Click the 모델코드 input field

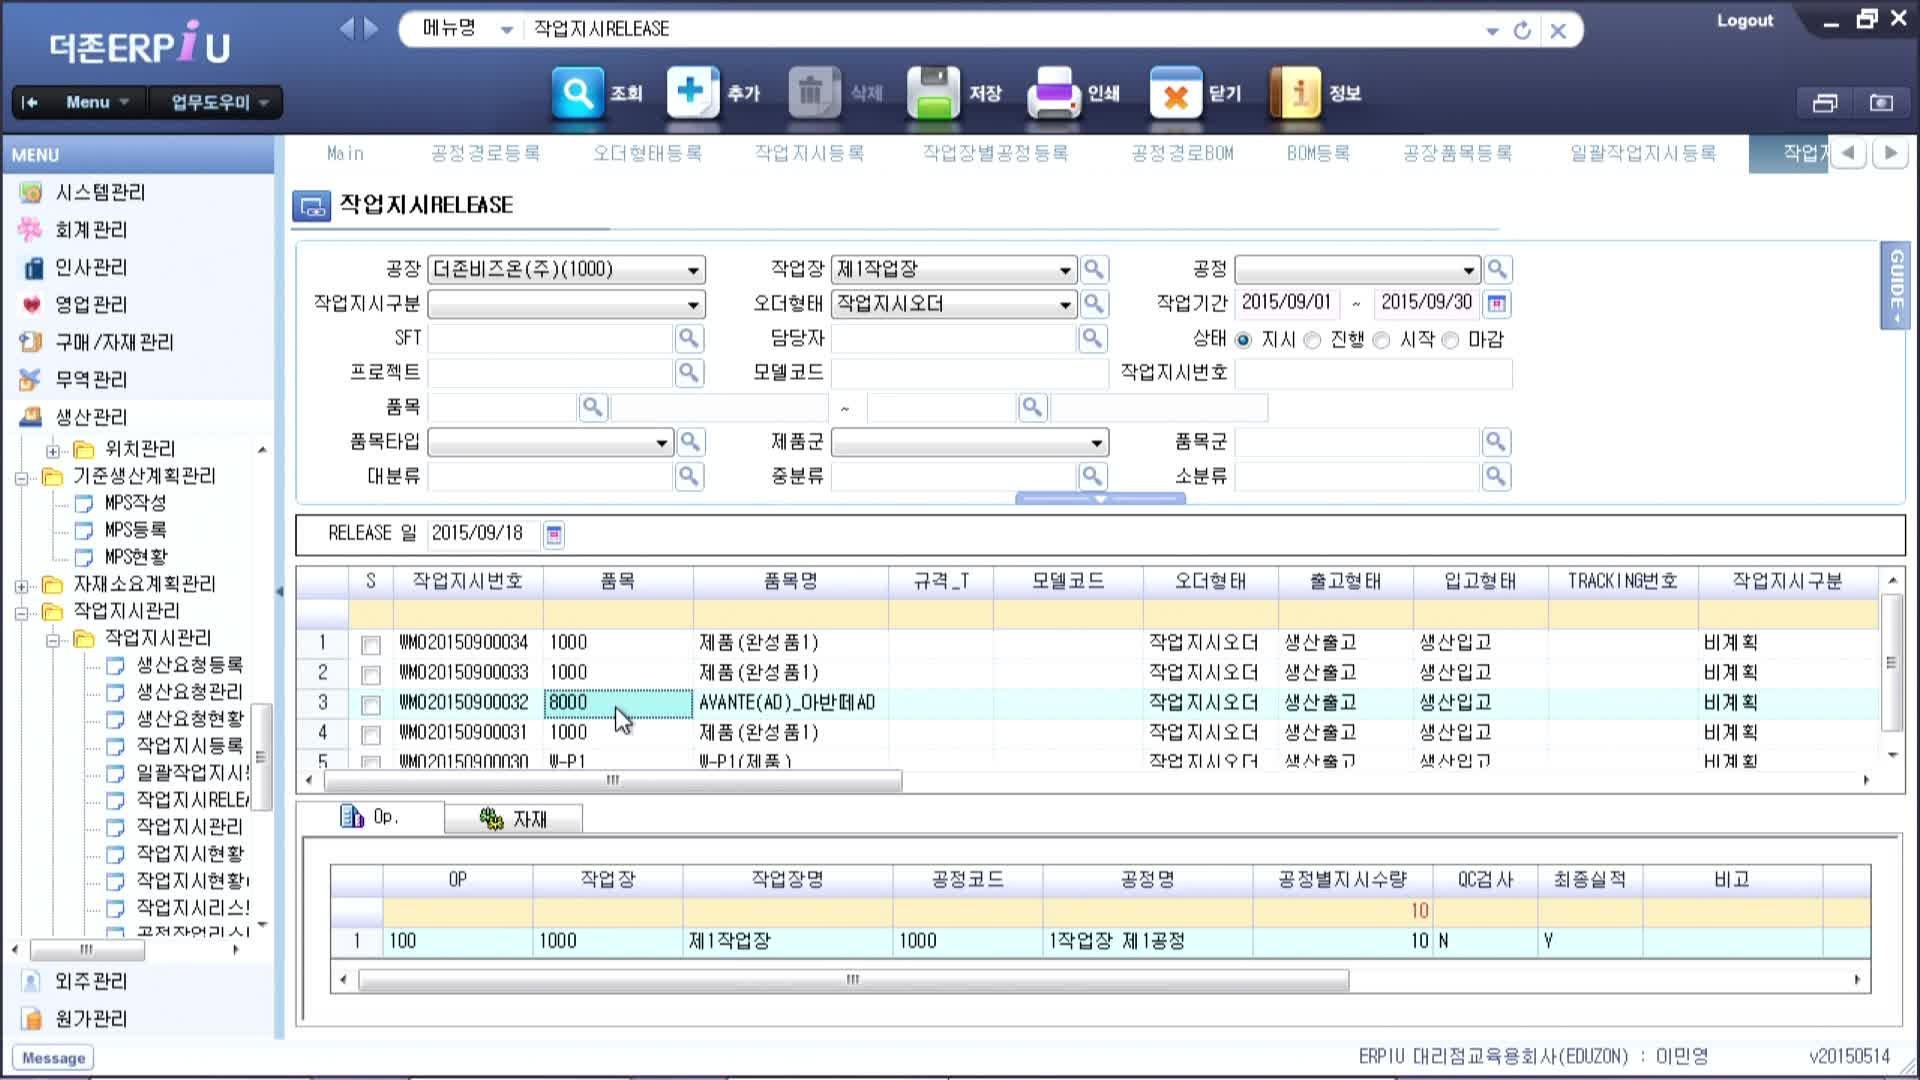pos(970,373)
